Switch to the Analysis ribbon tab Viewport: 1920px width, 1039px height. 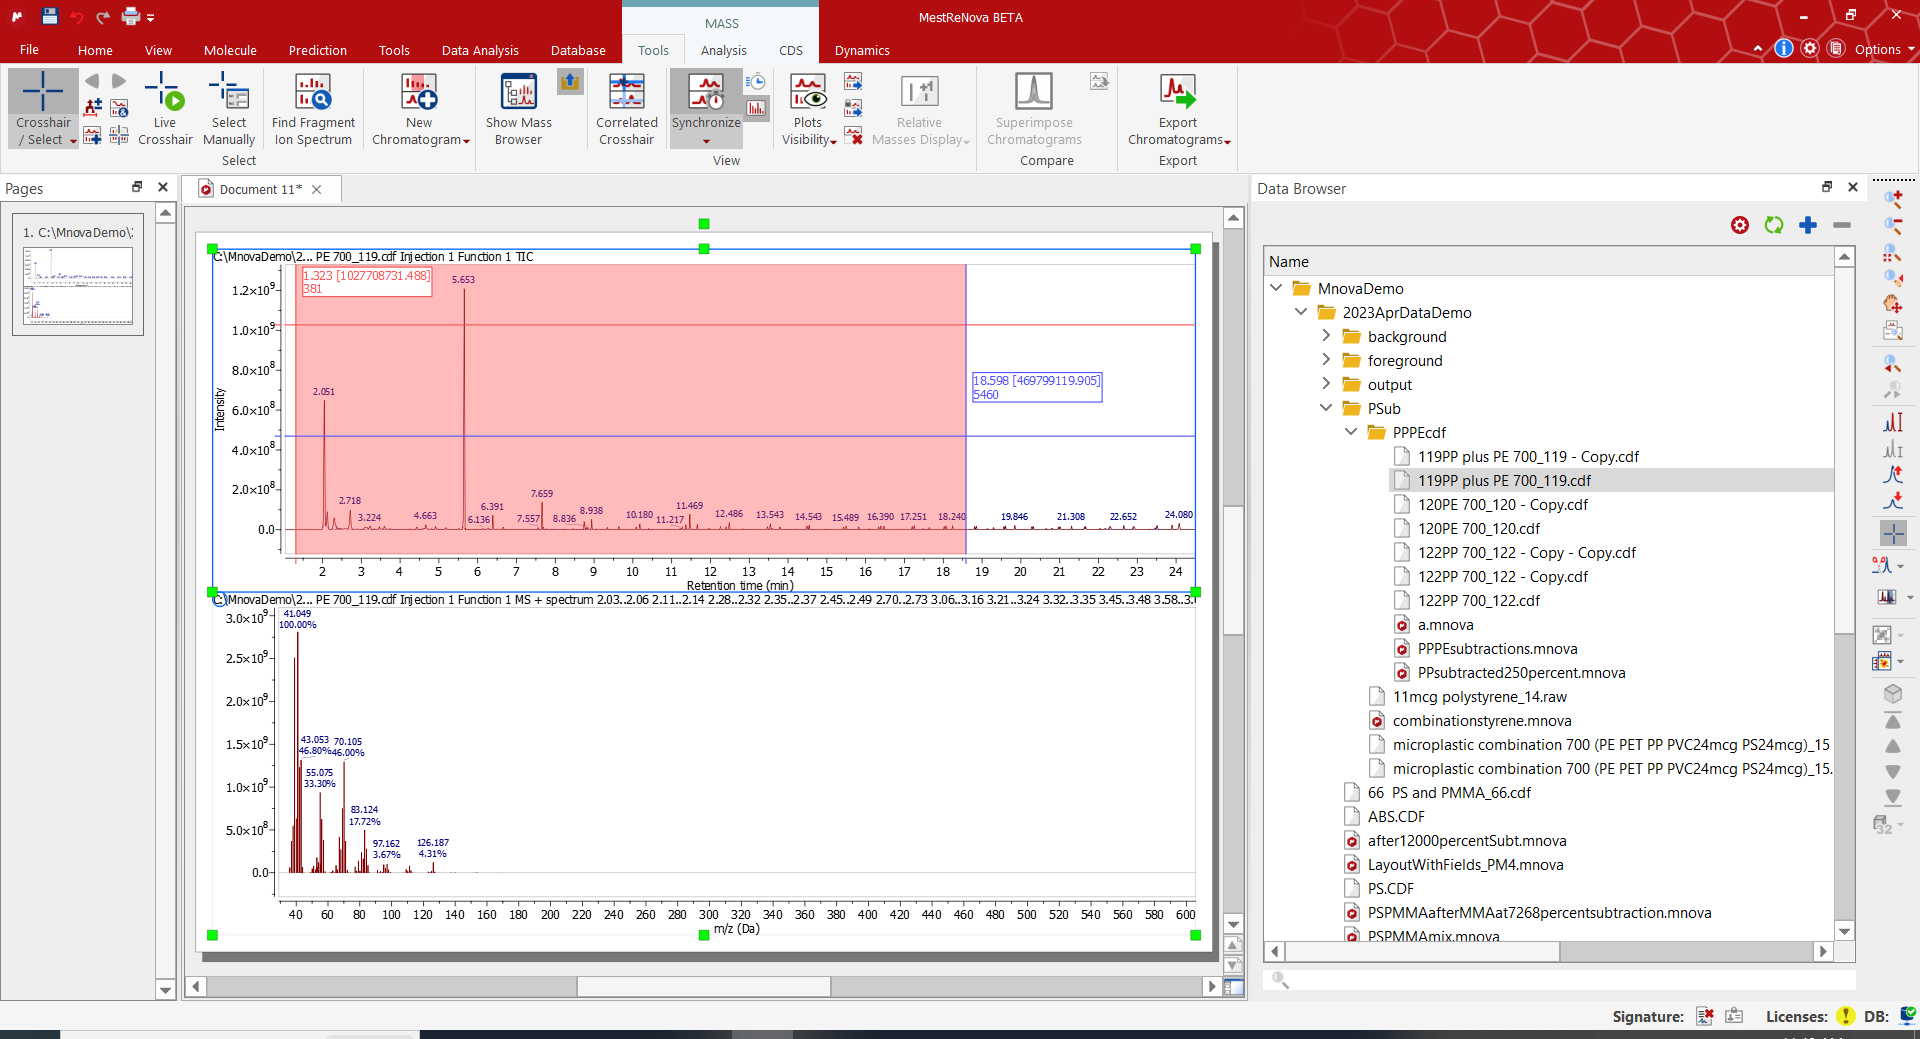tap(723, 50)
